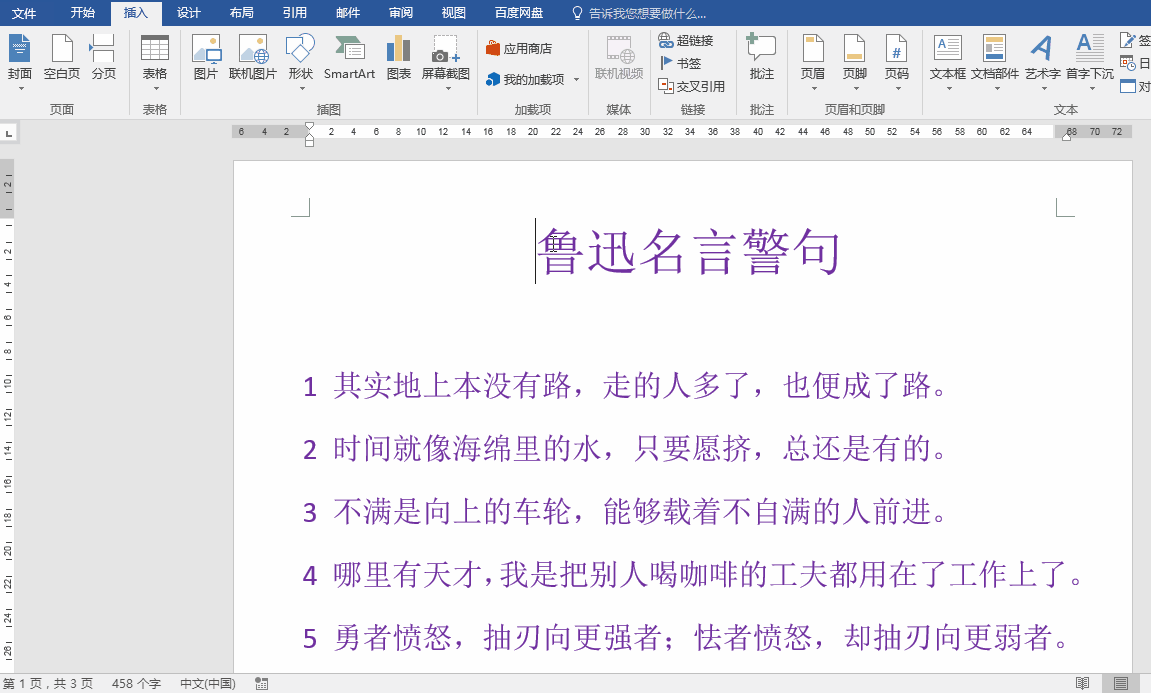Insert an Online Picture (联机图片)

click(x=253, y=59)
